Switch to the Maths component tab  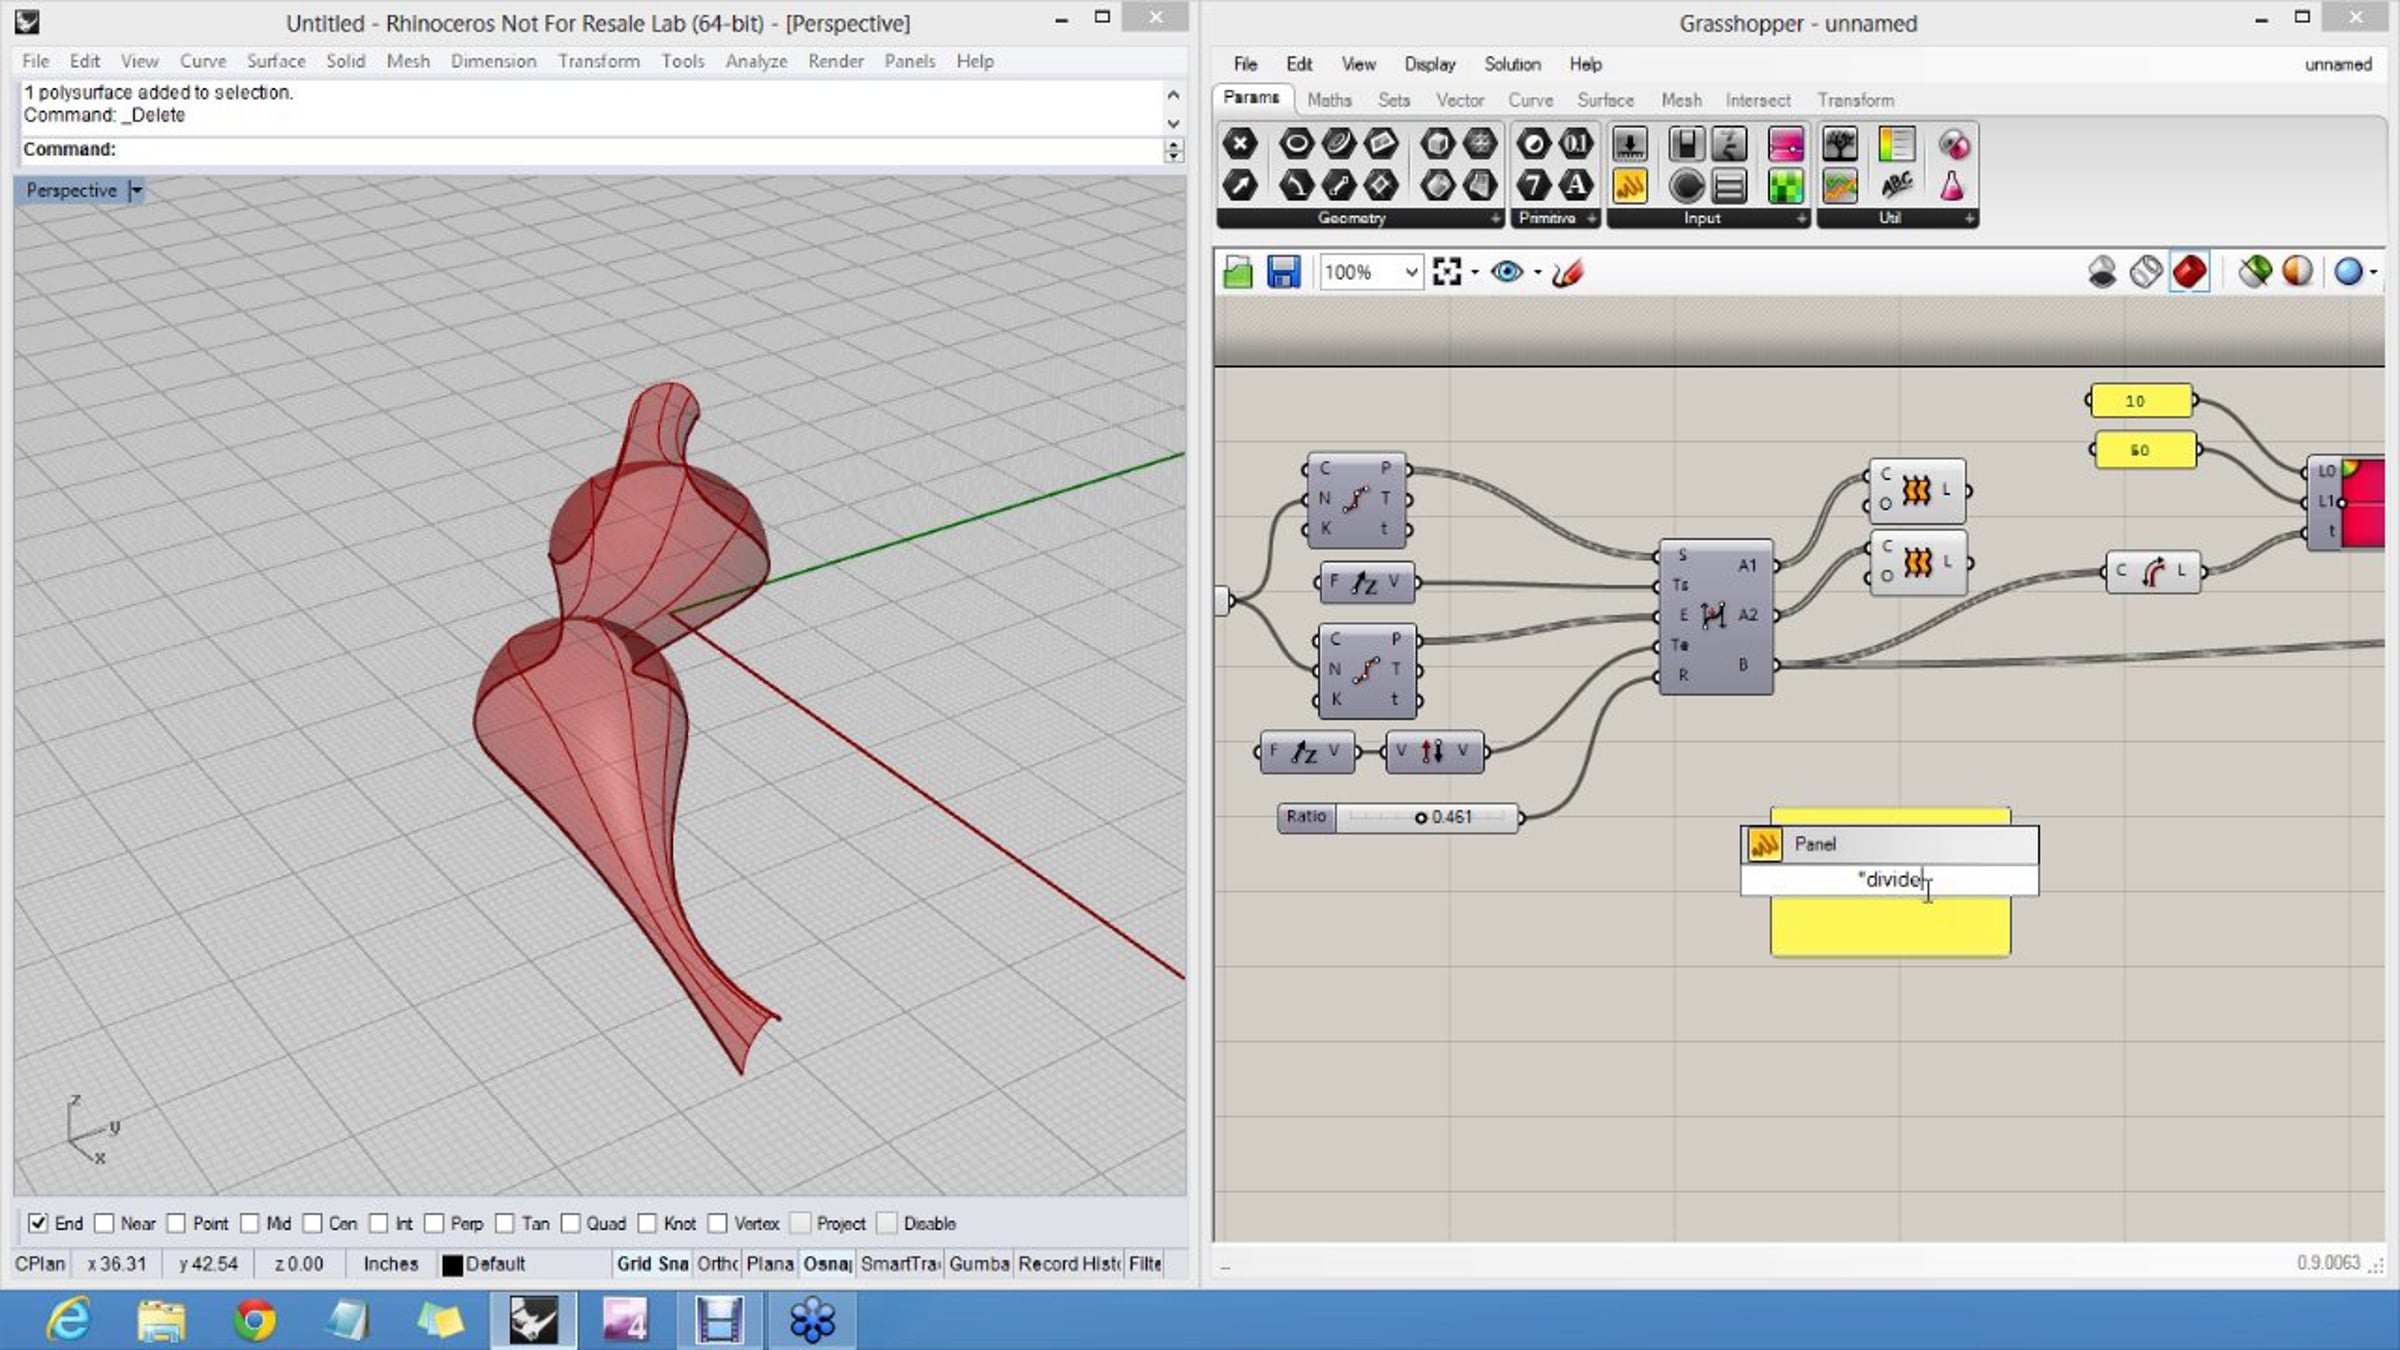click(x=1329, y=100)
